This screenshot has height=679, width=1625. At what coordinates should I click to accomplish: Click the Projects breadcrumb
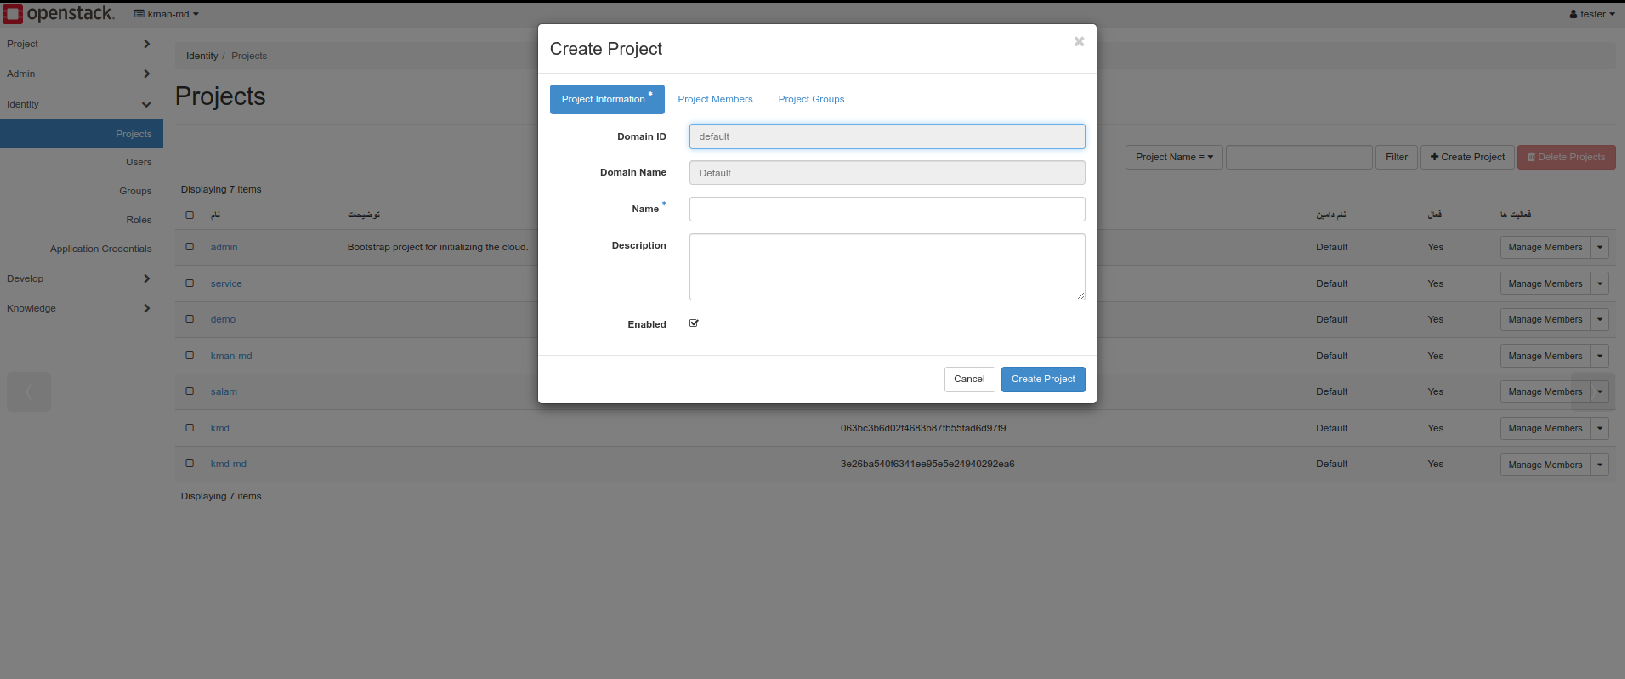click(249, 56)
